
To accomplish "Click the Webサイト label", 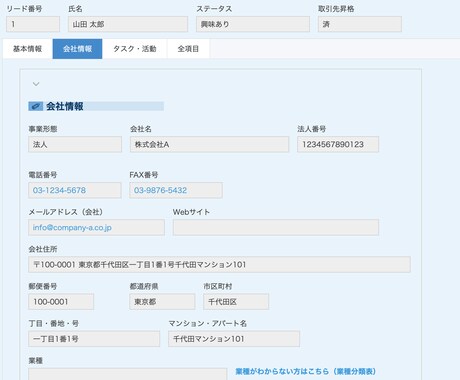I will (191, 212).
